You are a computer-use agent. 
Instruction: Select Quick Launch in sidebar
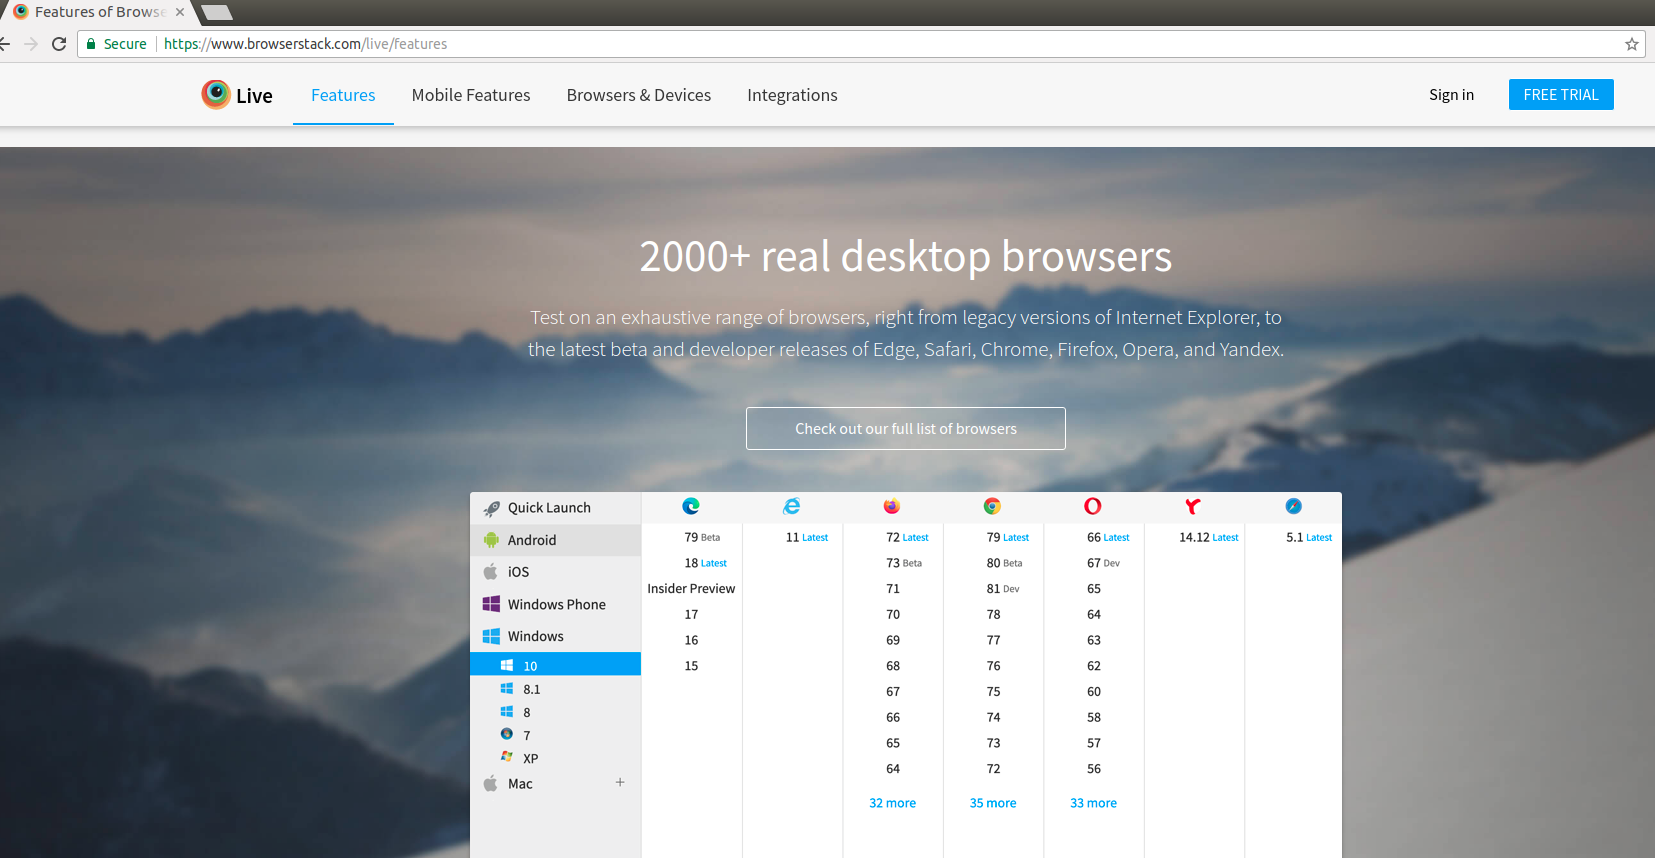(x=555, y=508)
